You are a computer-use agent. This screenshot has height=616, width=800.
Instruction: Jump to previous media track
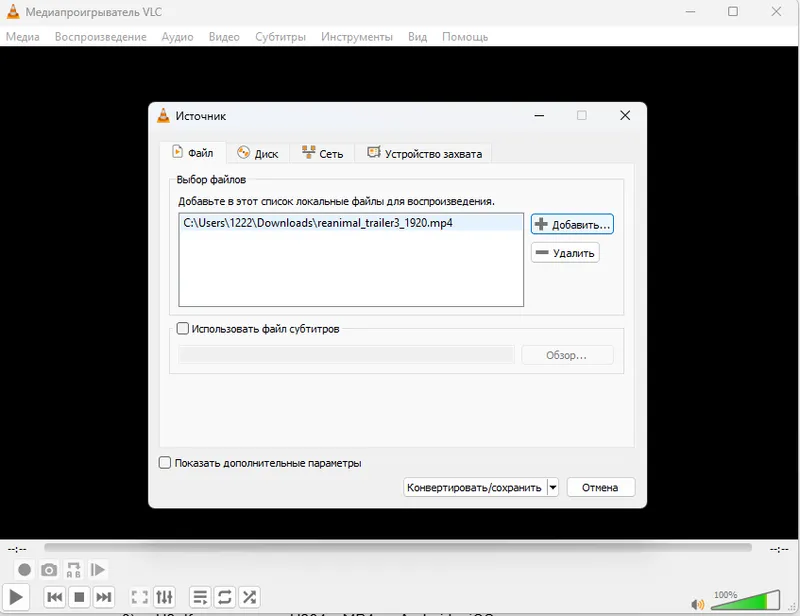pos(55,597)
